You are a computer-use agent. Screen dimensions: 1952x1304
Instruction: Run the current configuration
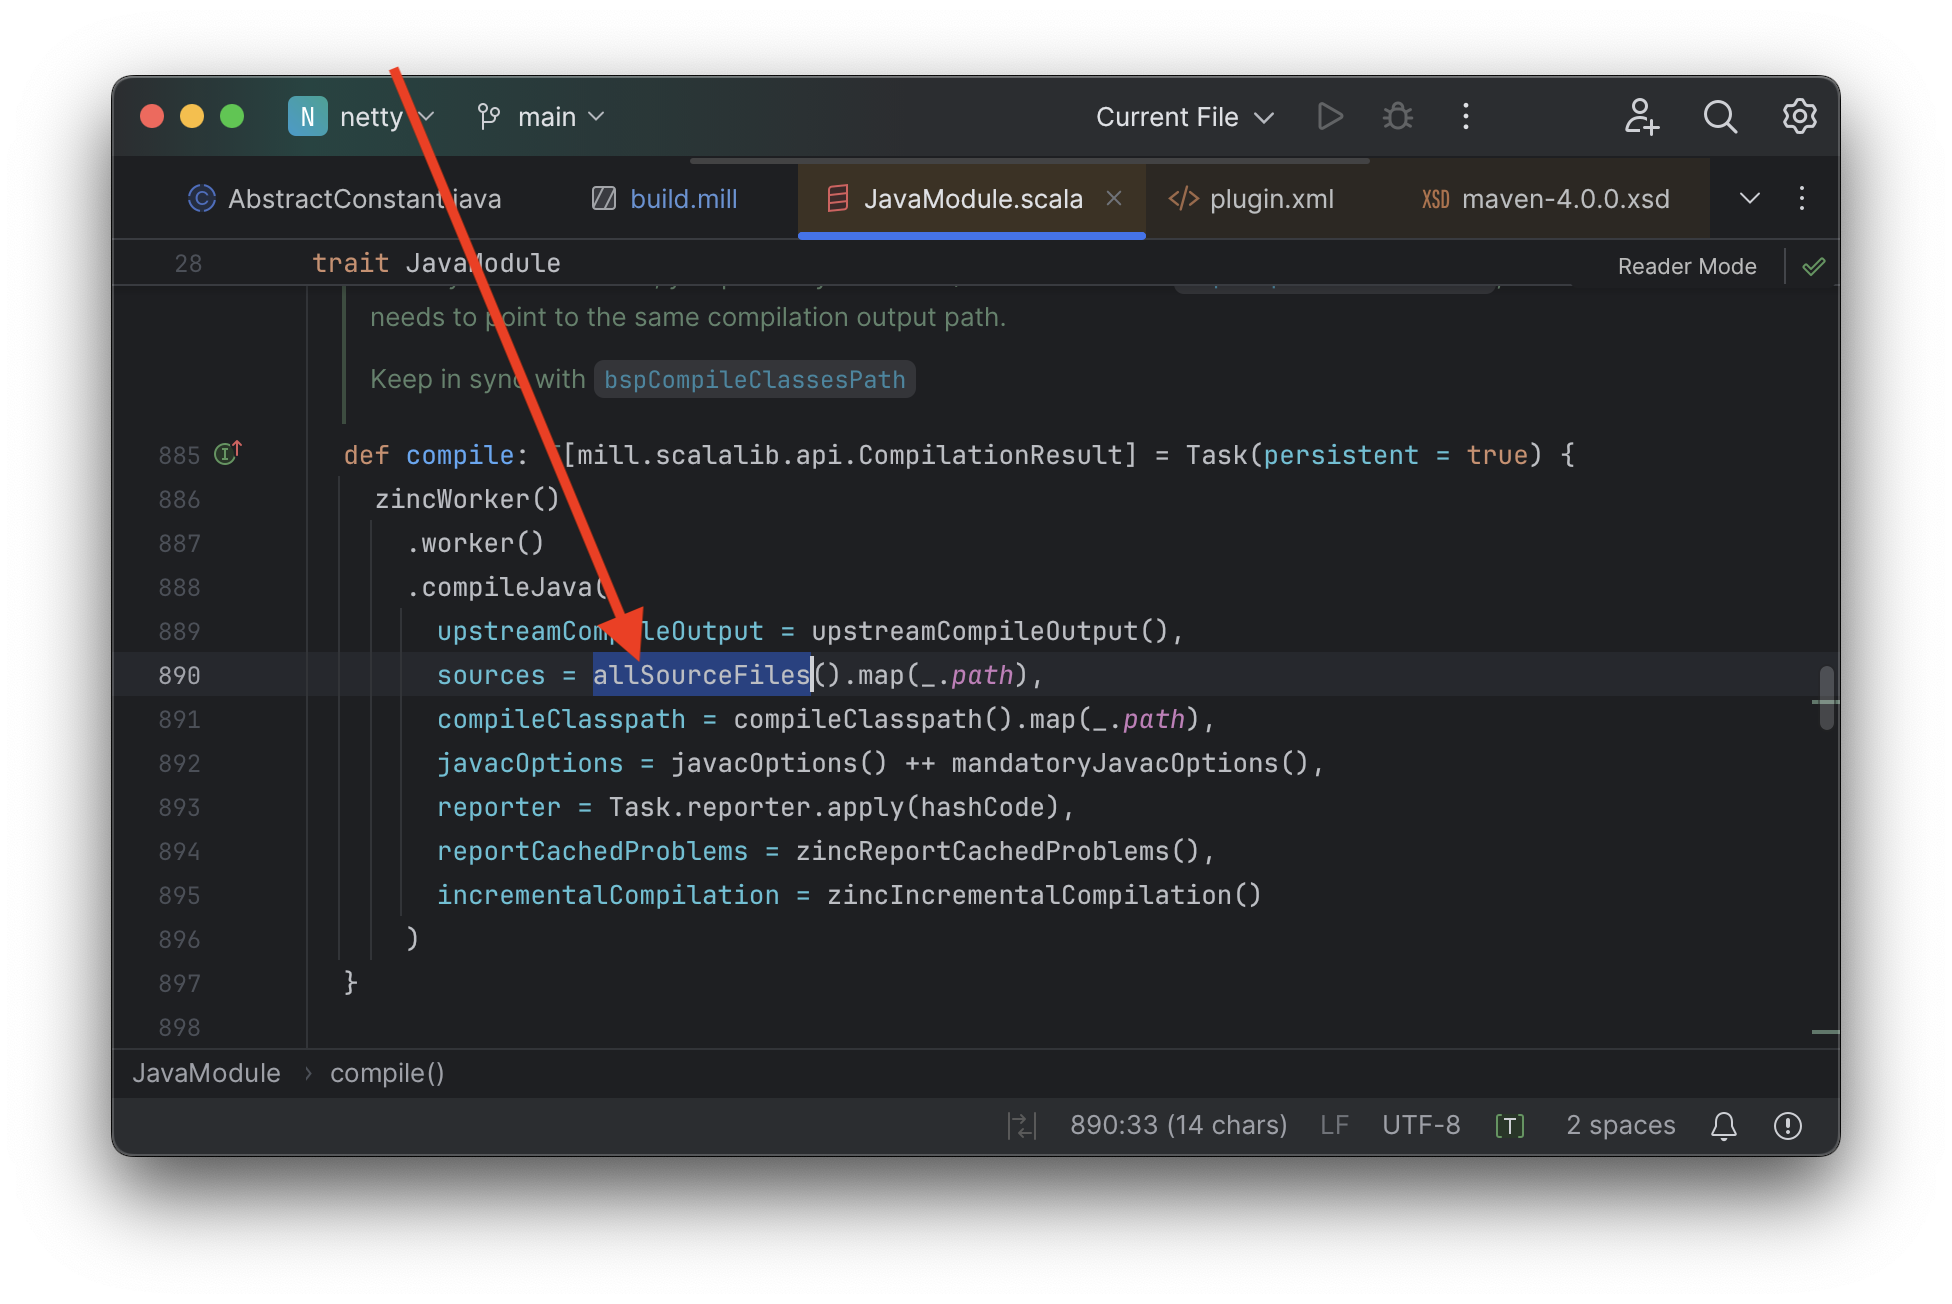(x=1330, y=116)
